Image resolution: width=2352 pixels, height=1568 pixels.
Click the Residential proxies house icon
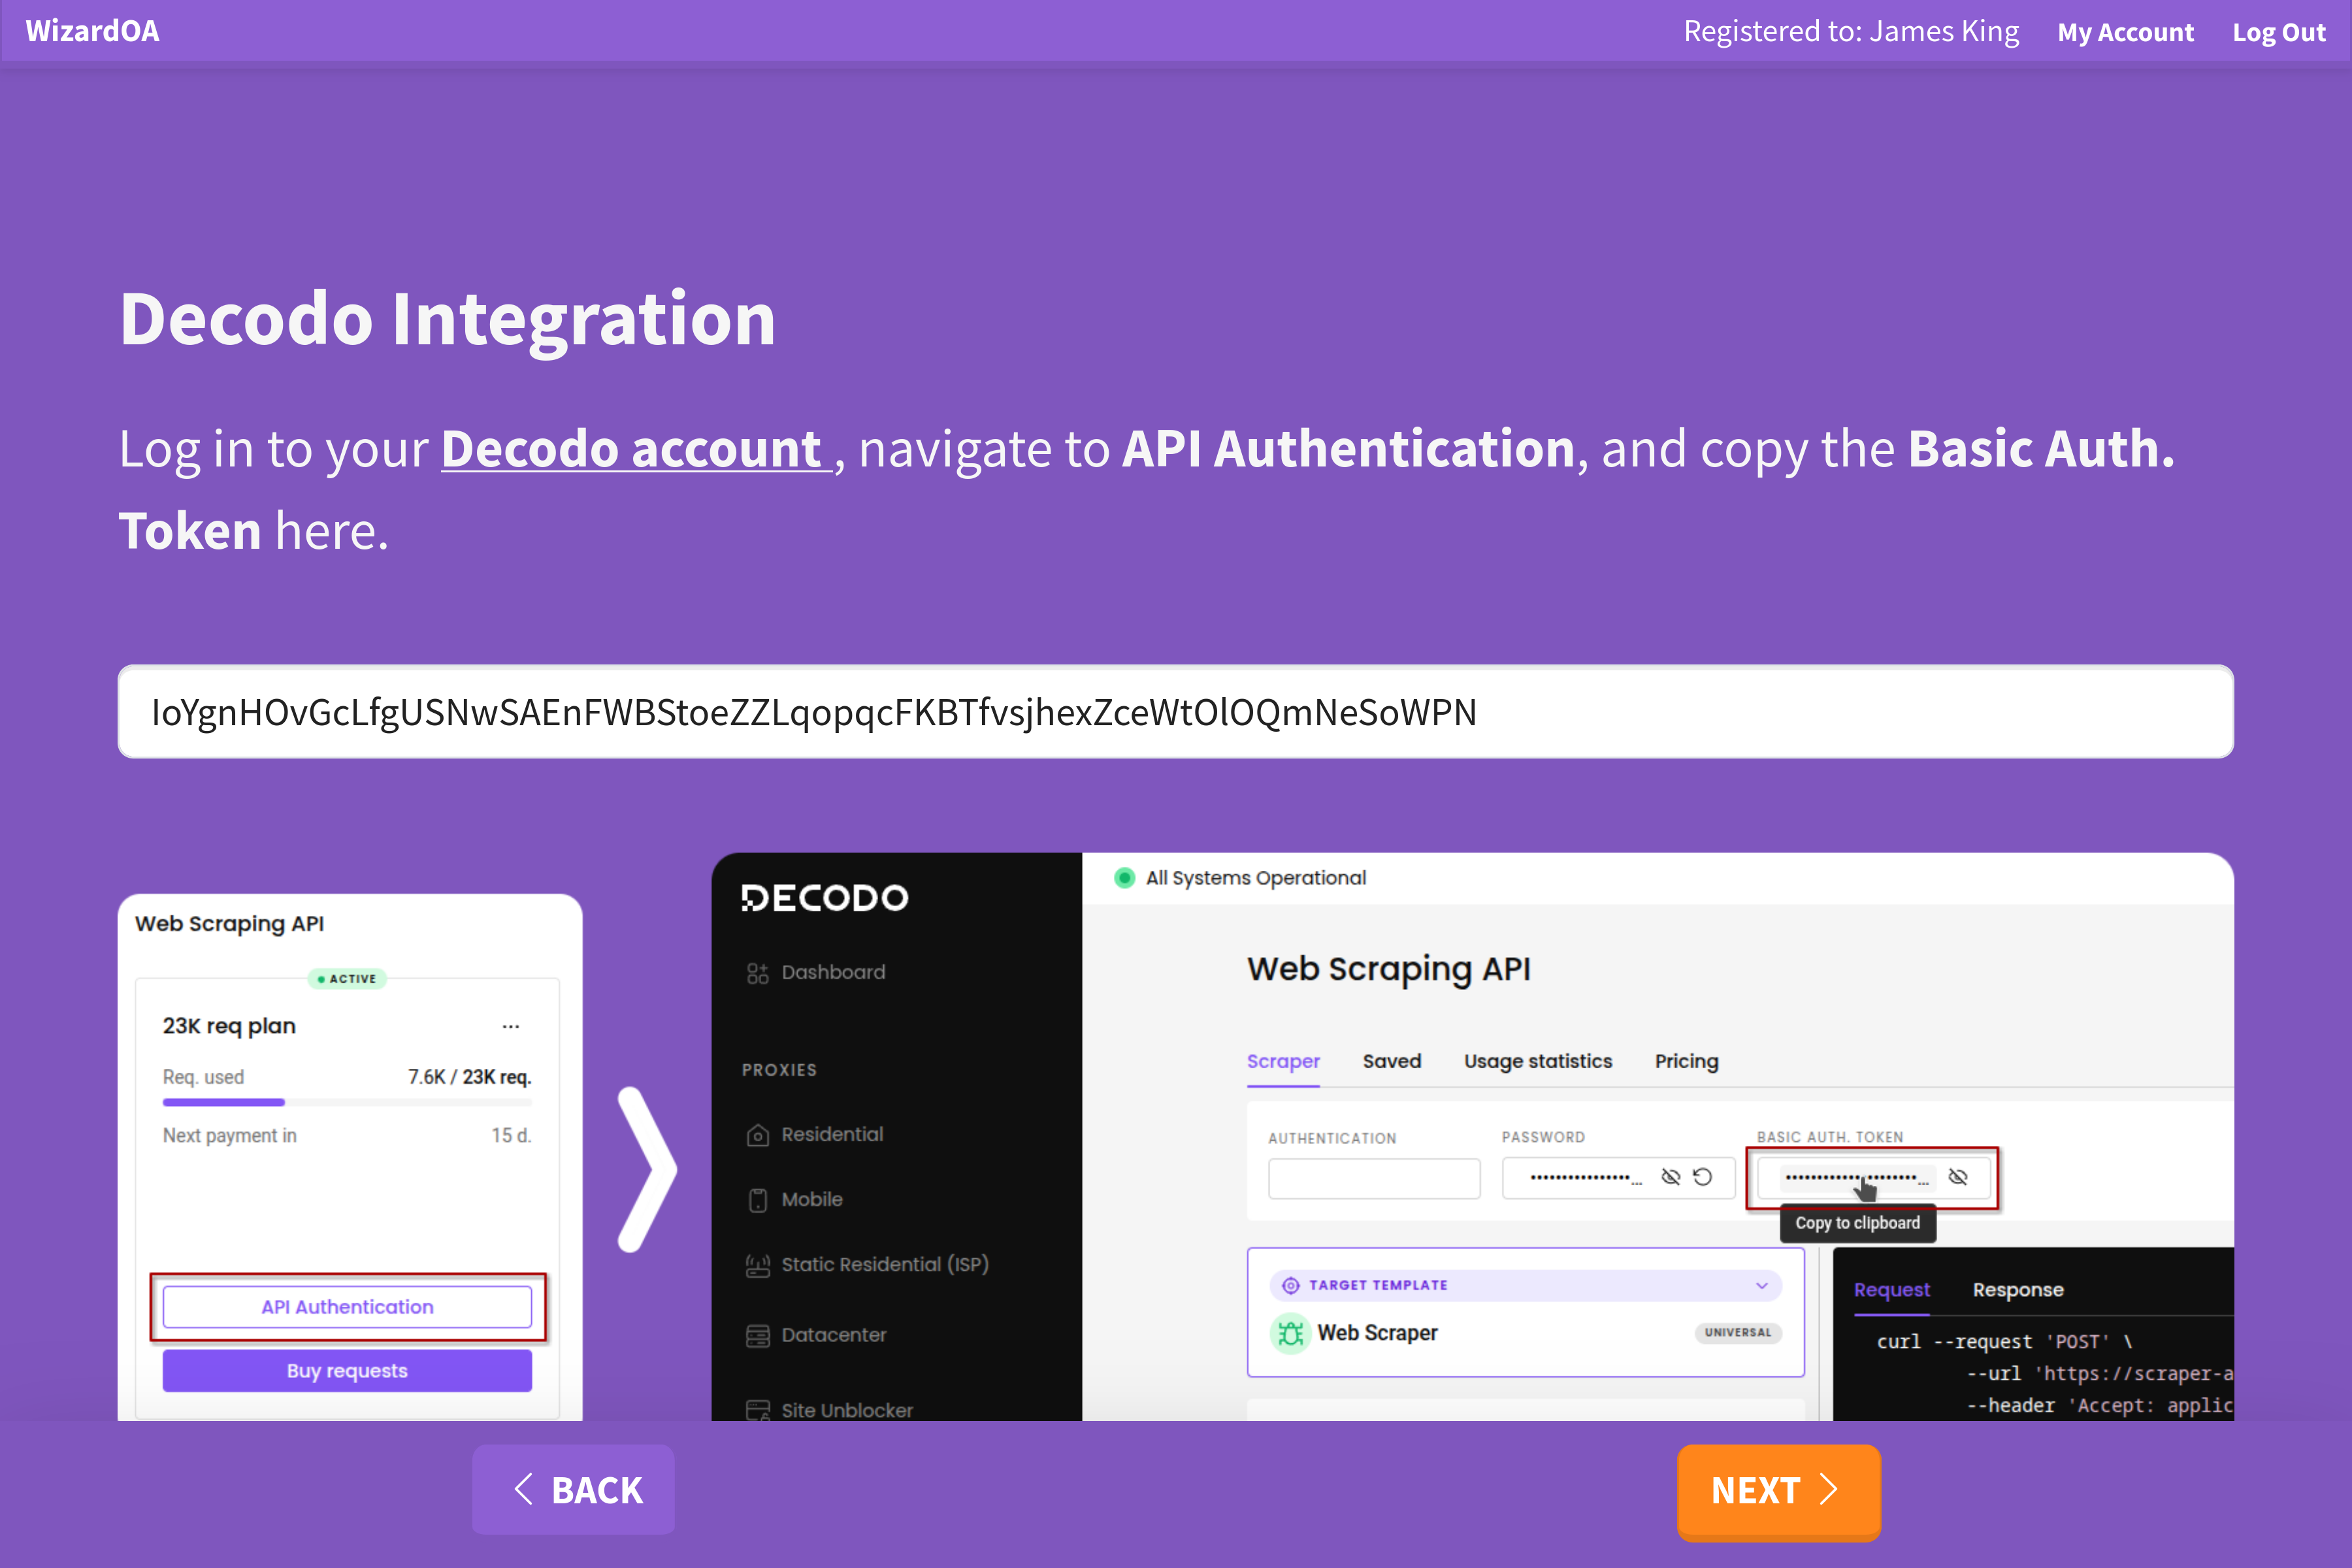coord(757,1134)
